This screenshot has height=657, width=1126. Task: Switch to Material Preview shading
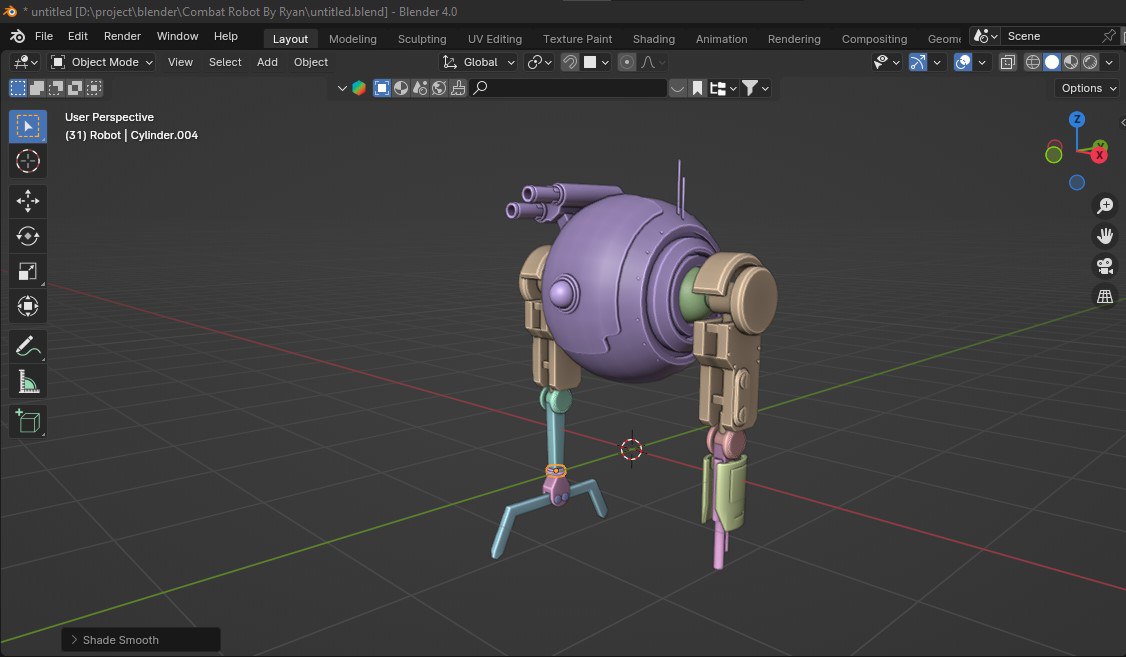click(1071, 62)
